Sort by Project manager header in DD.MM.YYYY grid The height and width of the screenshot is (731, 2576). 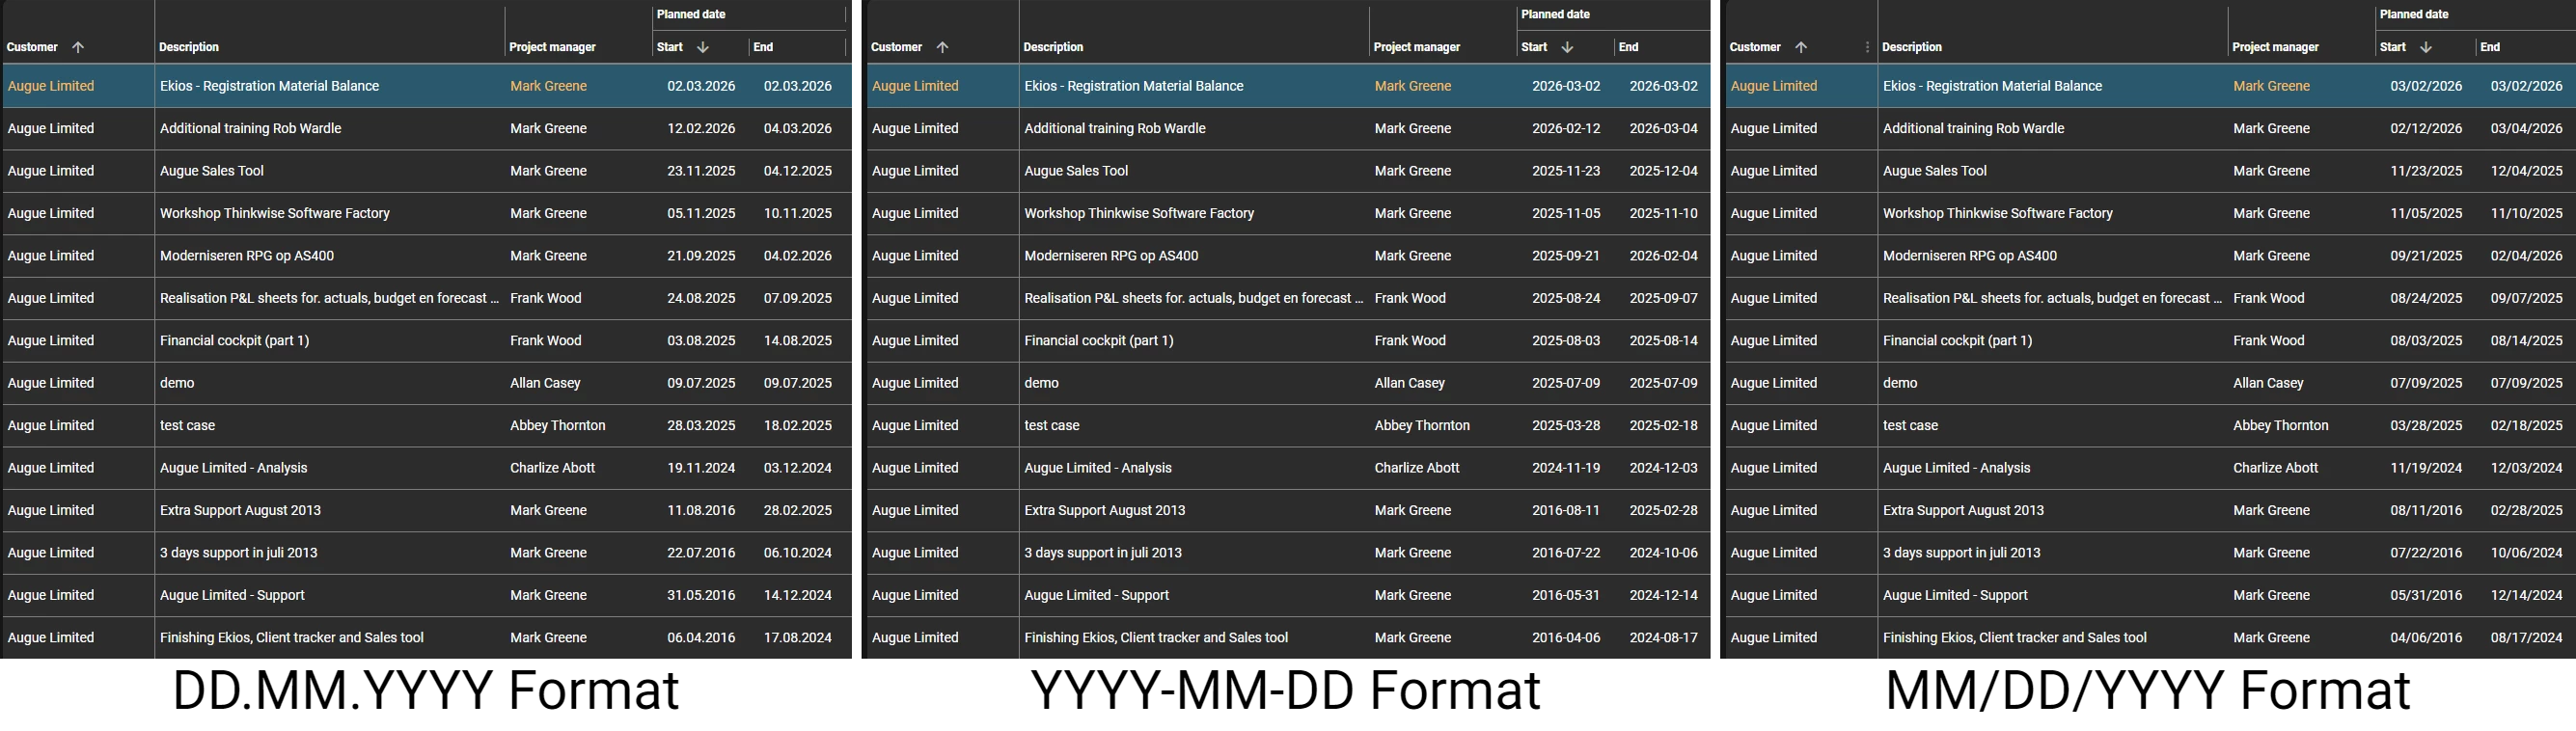tap(552, 47)
